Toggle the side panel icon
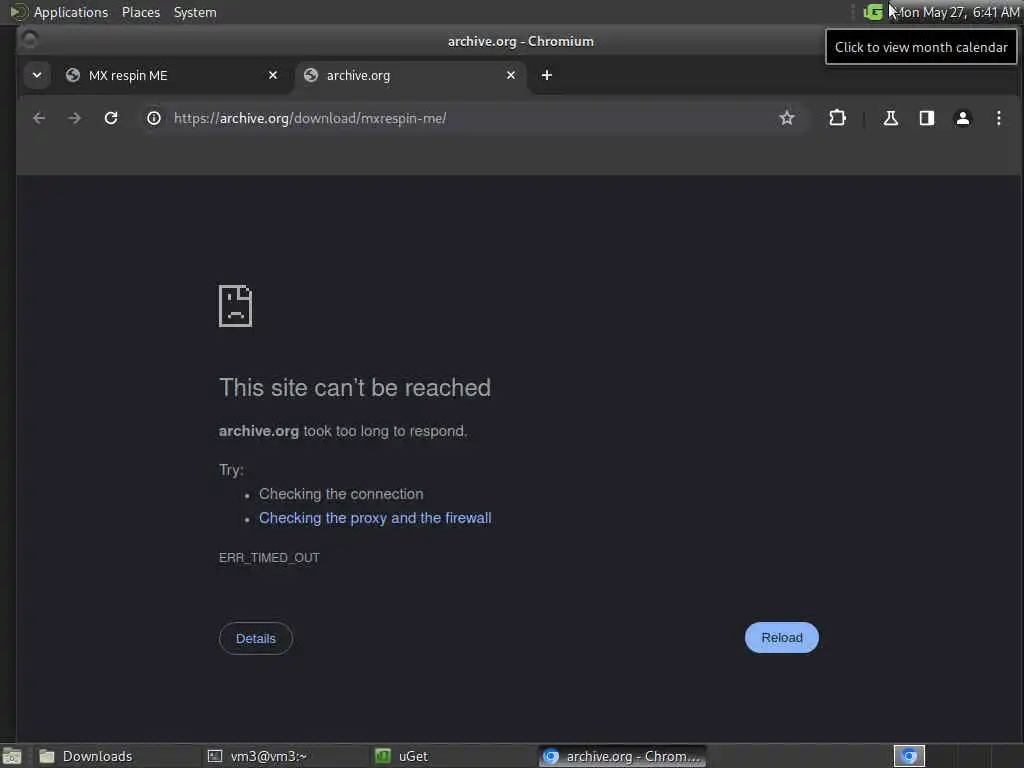Image resolution: width=1024 pixels, height=768 pixels. (x=927, y=118)
